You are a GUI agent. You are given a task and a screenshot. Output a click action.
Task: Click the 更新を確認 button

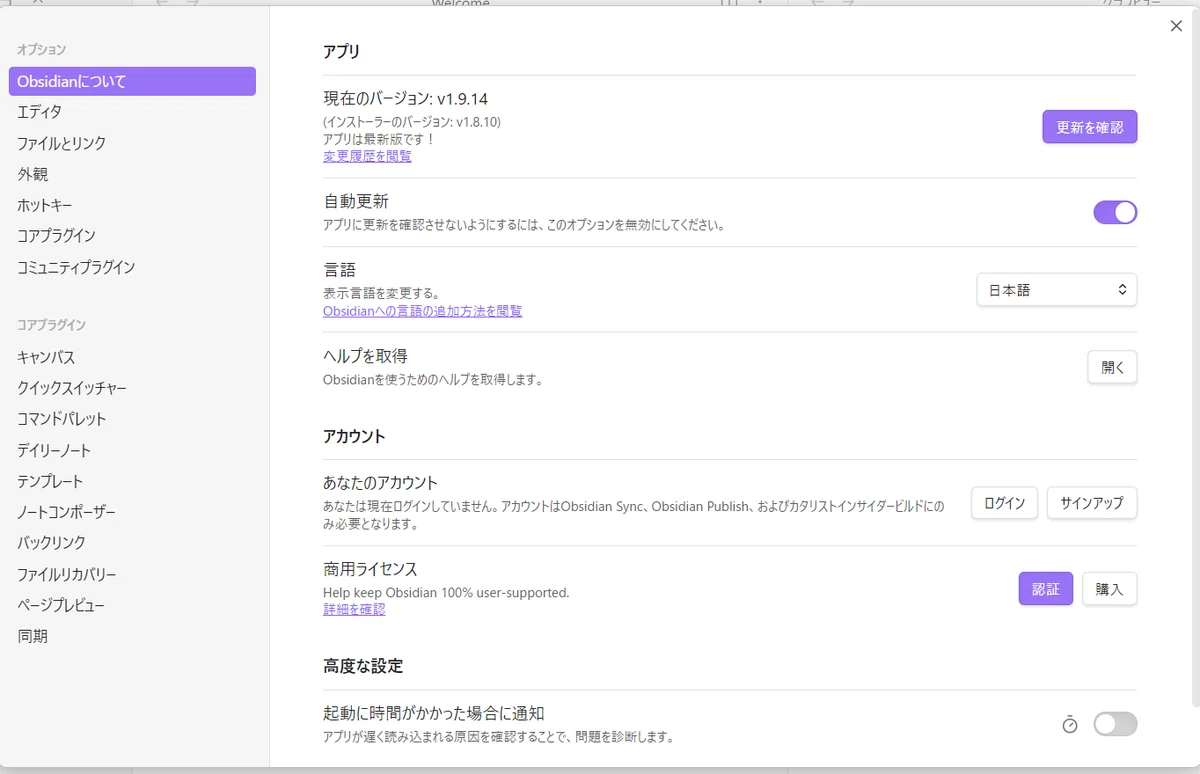point(1090,127)
